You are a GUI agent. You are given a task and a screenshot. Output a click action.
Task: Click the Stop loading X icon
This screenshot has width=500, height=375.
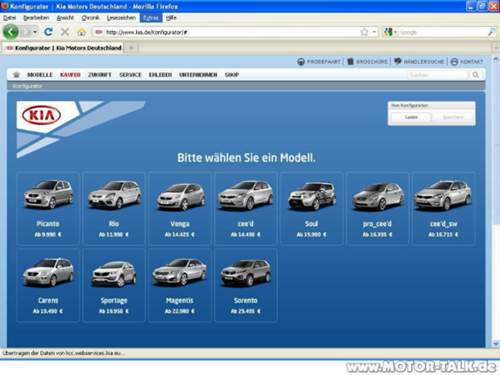pos(65,32)
